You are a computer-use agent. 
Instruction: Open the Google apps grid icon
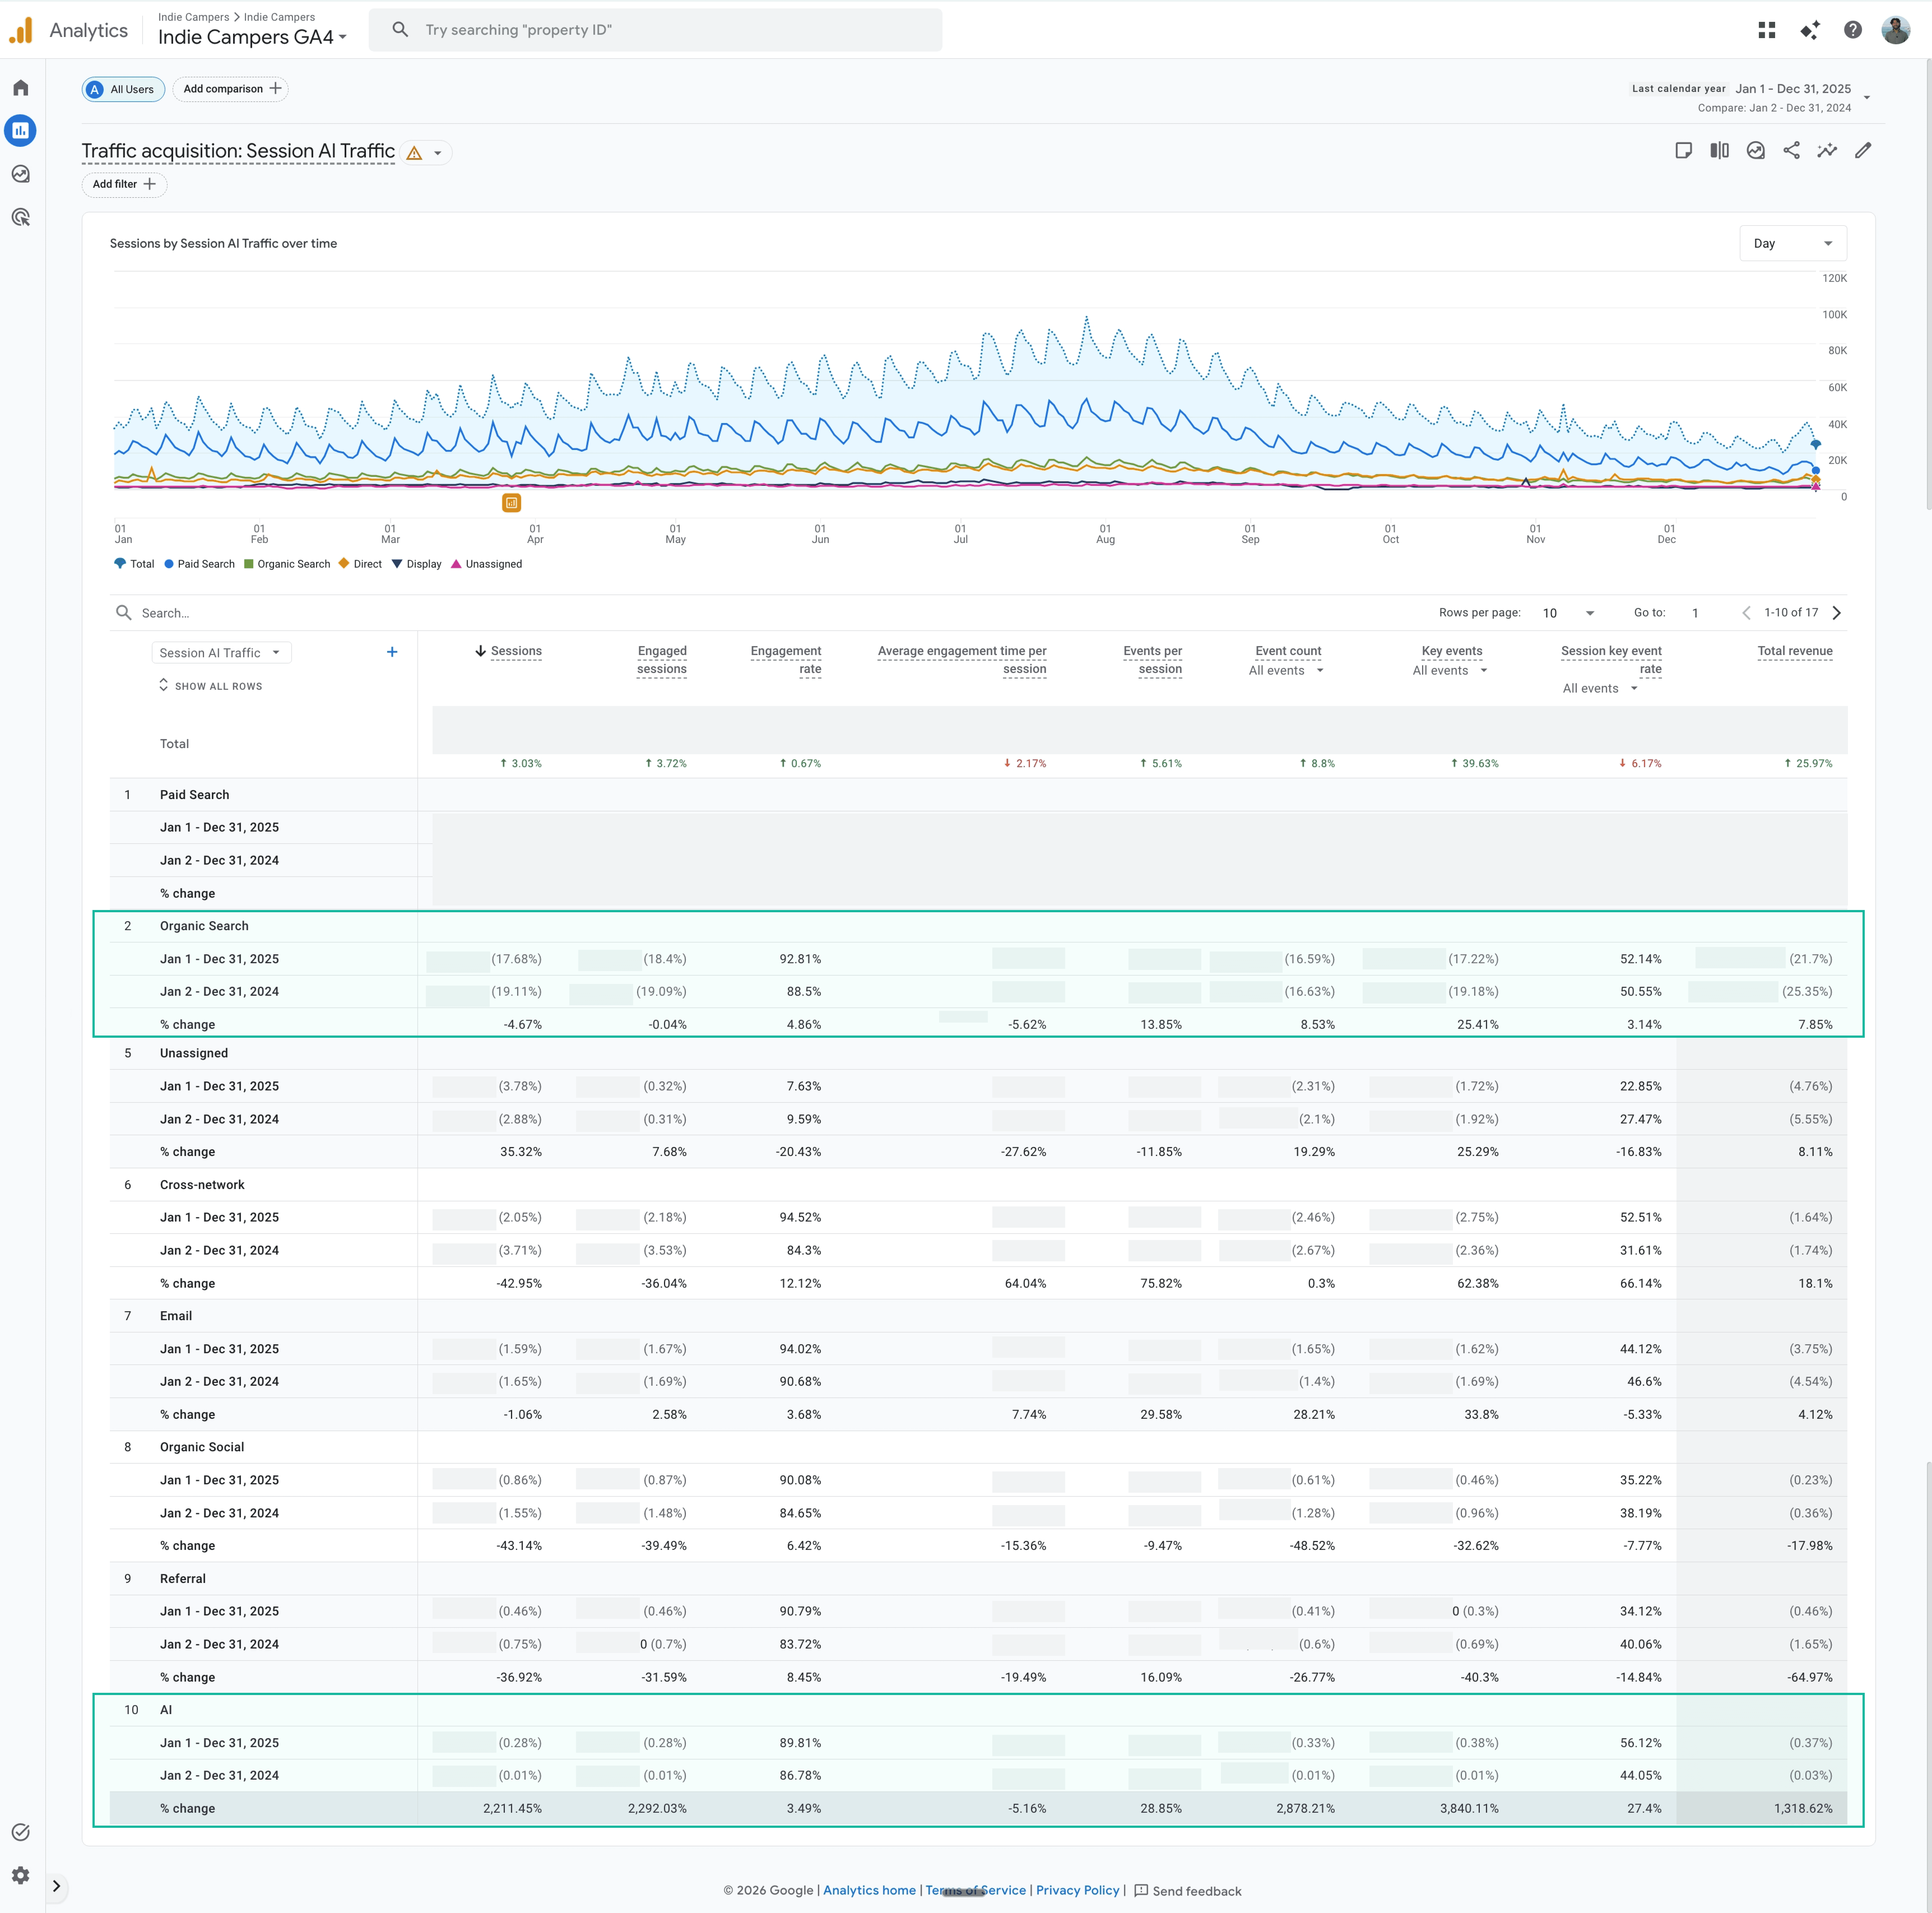click(1767, 30)
